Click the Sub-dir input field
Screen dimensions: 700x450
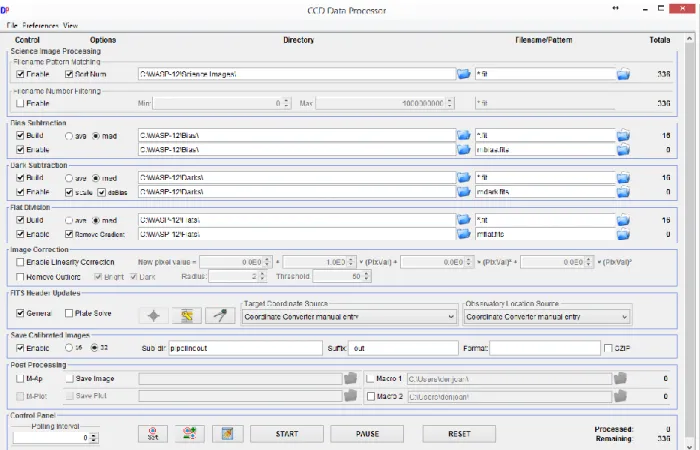pos(246,348)
